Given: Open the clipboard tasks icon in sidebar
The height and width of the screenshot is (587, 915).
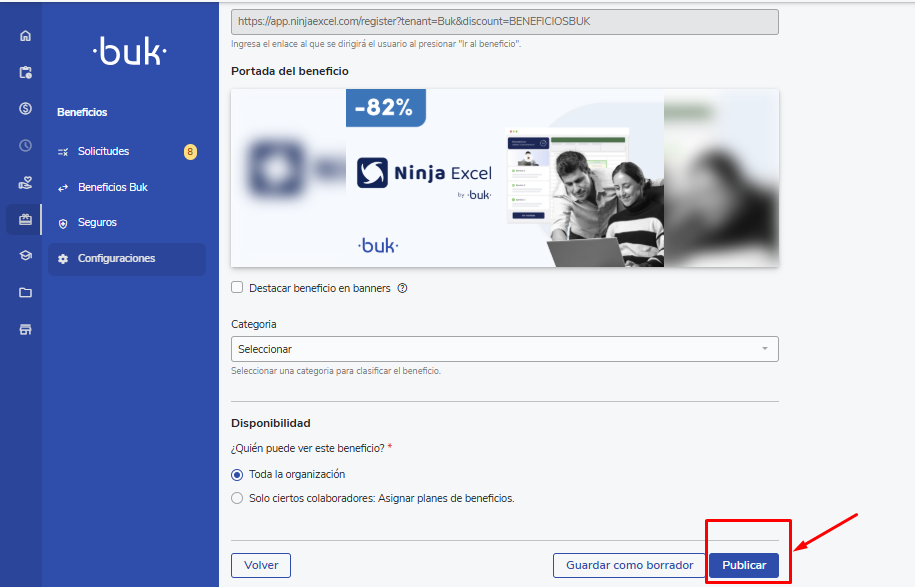Looking at the screenshot, I should pos(25,72).
